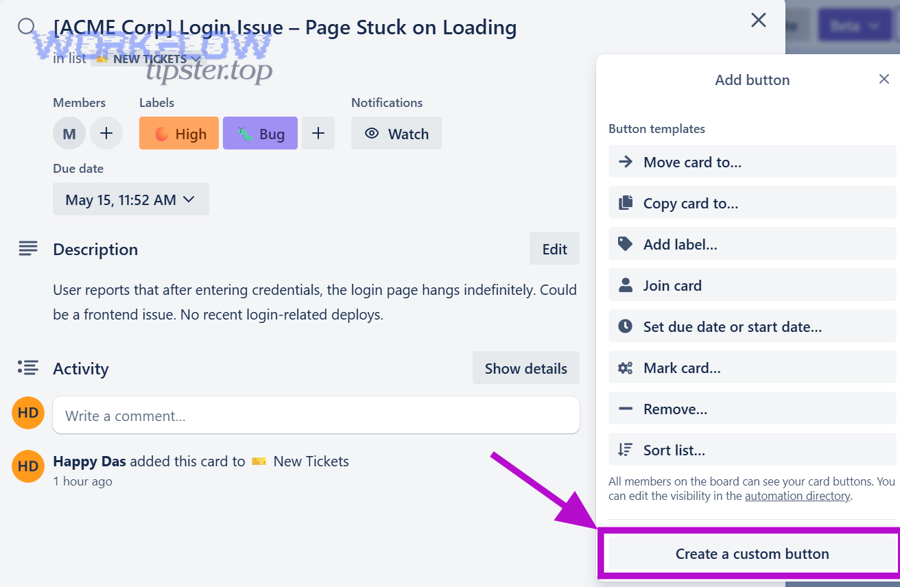Click Happy Das user name
The image size is (900, 587).
[90, 461]
